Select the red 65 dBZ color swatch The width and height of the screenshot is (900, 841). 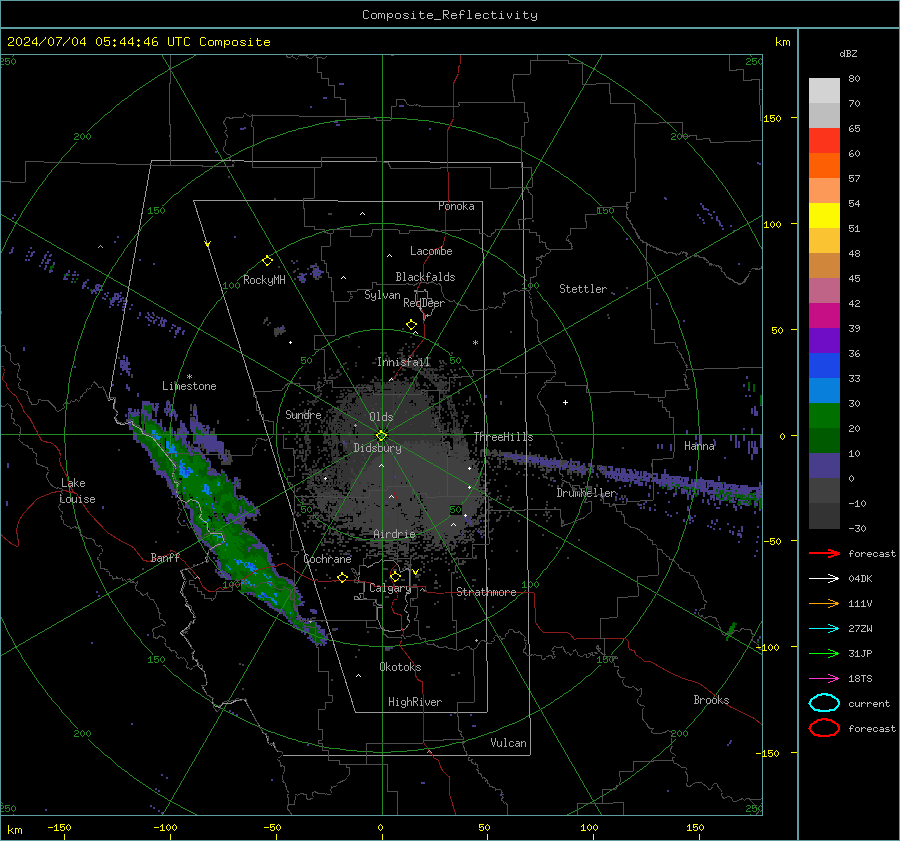click(824, 140)
